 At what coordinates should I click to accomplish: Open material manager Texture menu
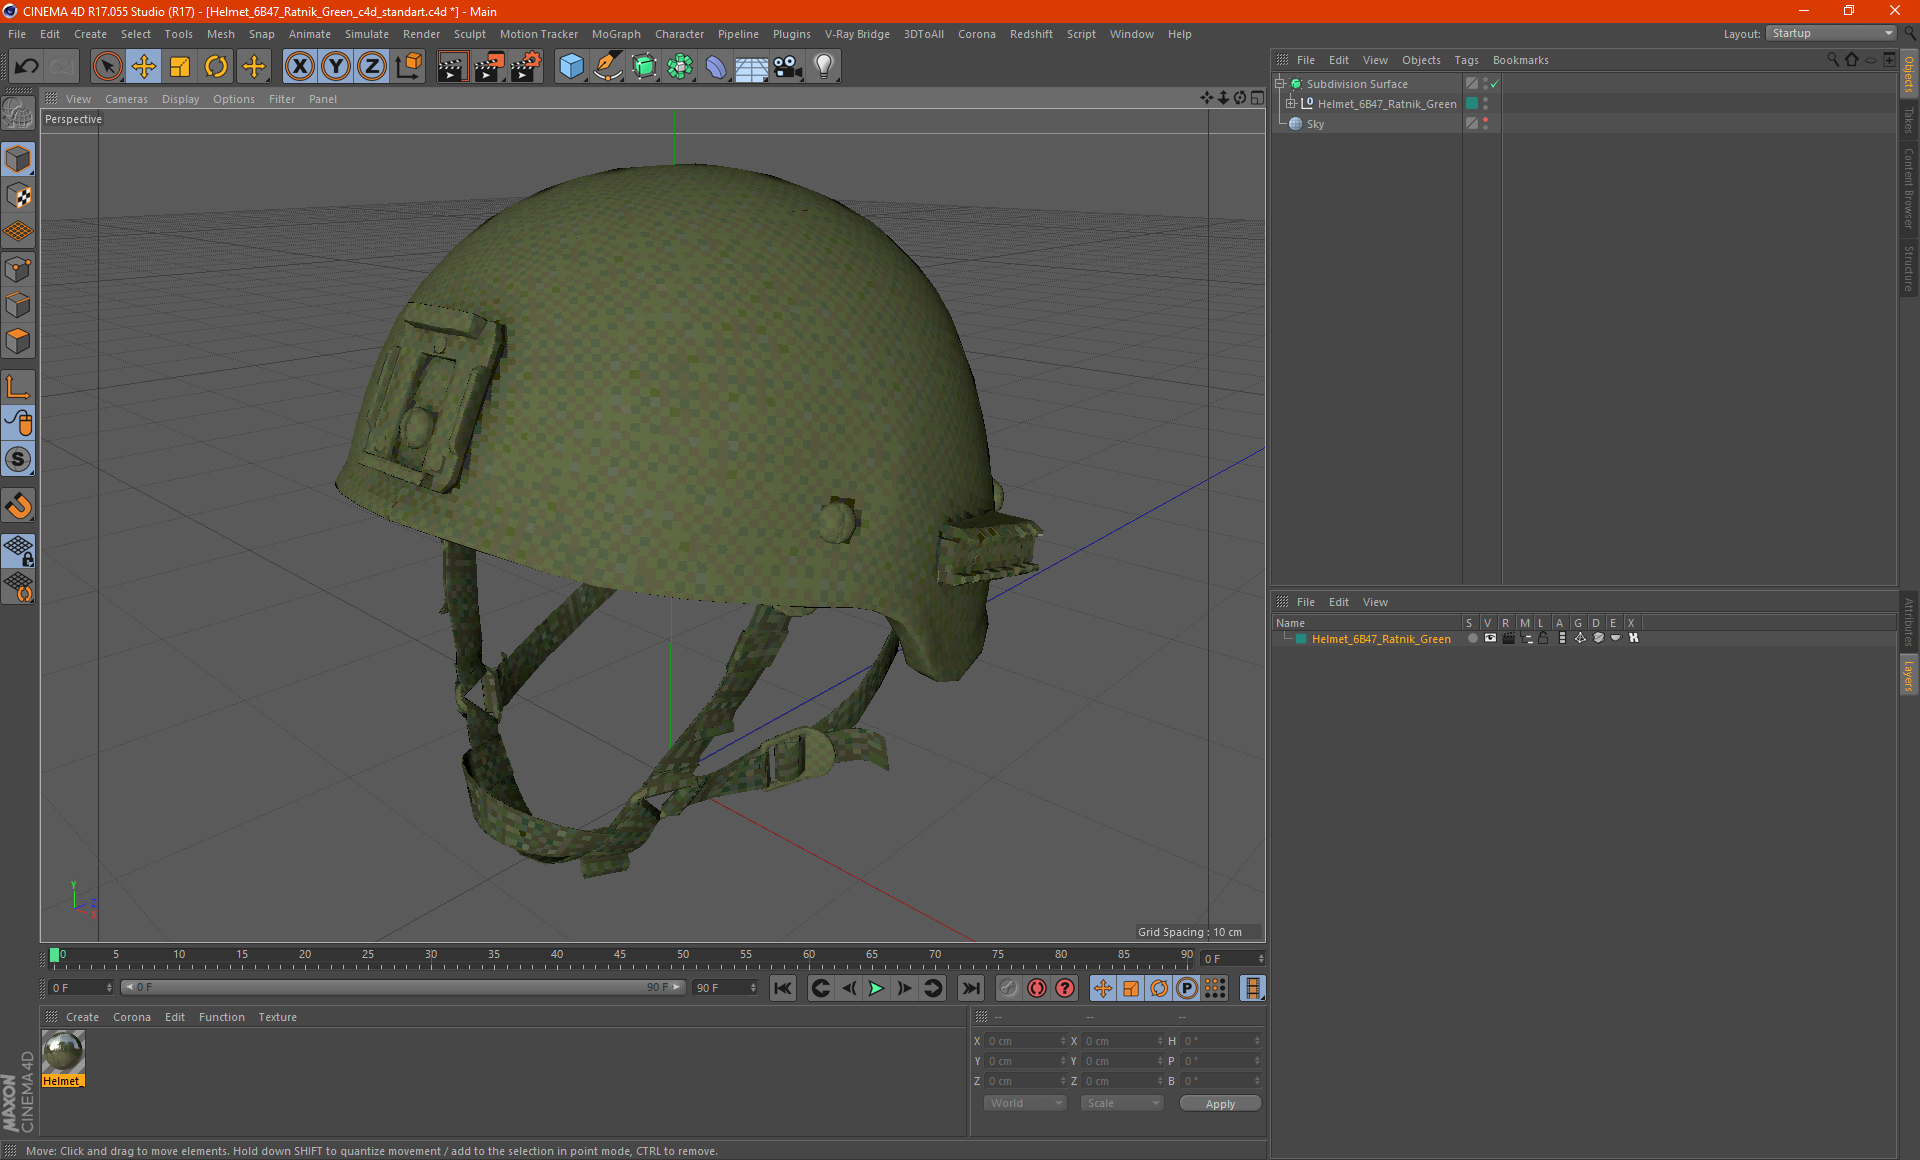(x=277, y=1017)
